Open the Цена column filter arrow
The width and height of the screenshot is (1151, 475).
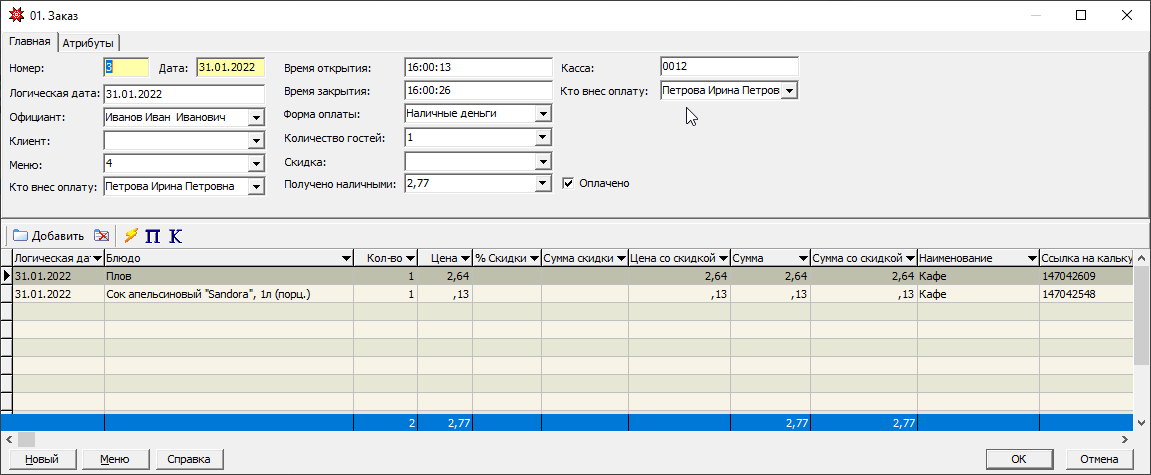click(465, 258)
